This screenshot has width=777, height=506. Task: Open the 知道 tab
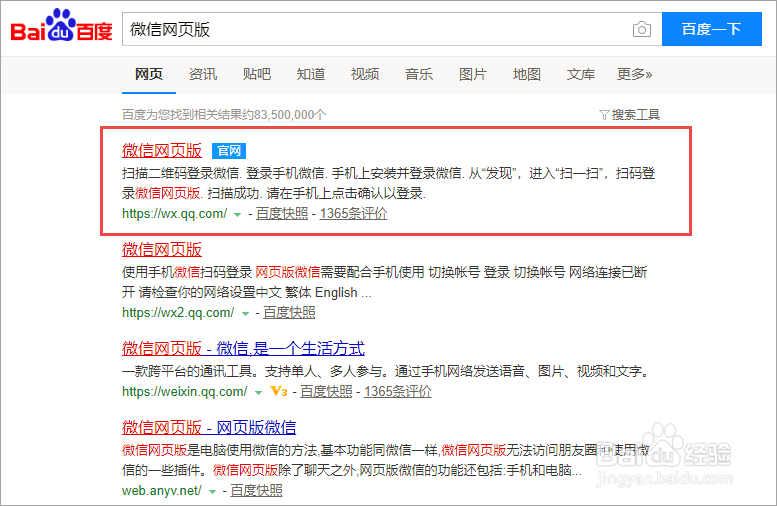[x=311, y=74]
